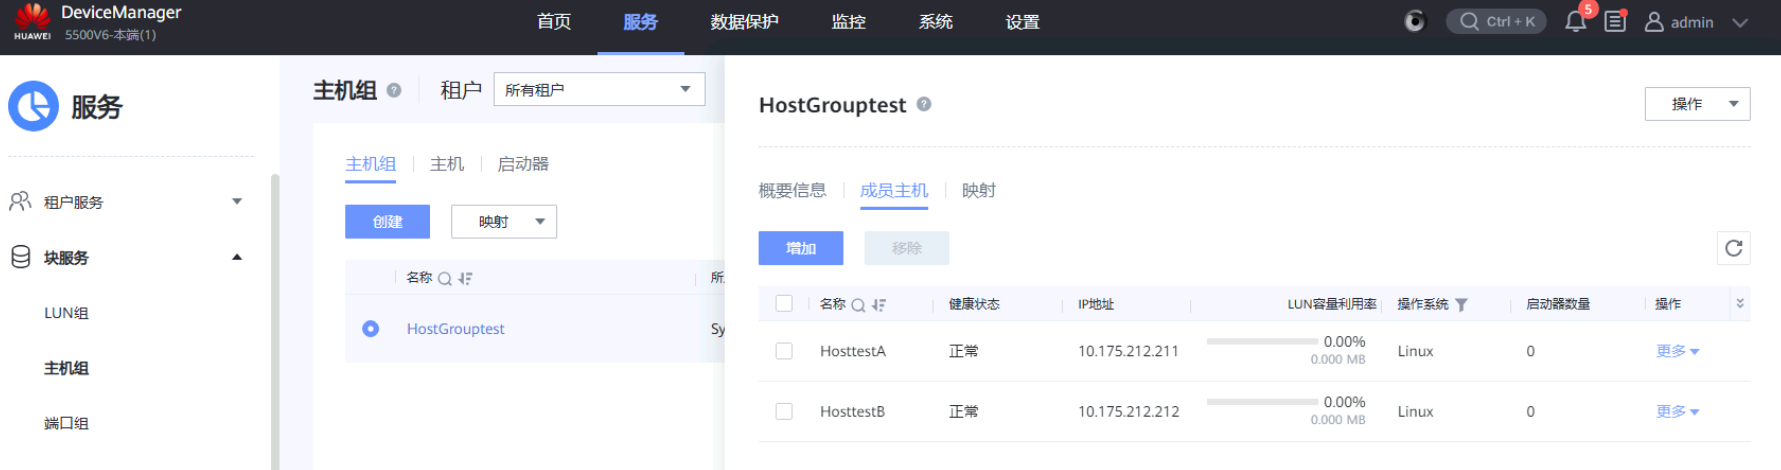
Task: Open the 数据保护 top menu
Action: (744, 22)
